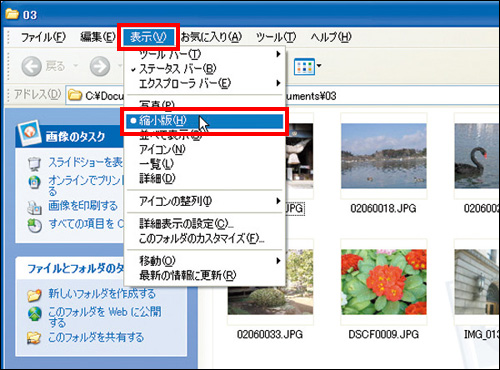This screenshot has width=500, height=370.
Task: Open the 編集(E) menu
Action: point(98,37)
